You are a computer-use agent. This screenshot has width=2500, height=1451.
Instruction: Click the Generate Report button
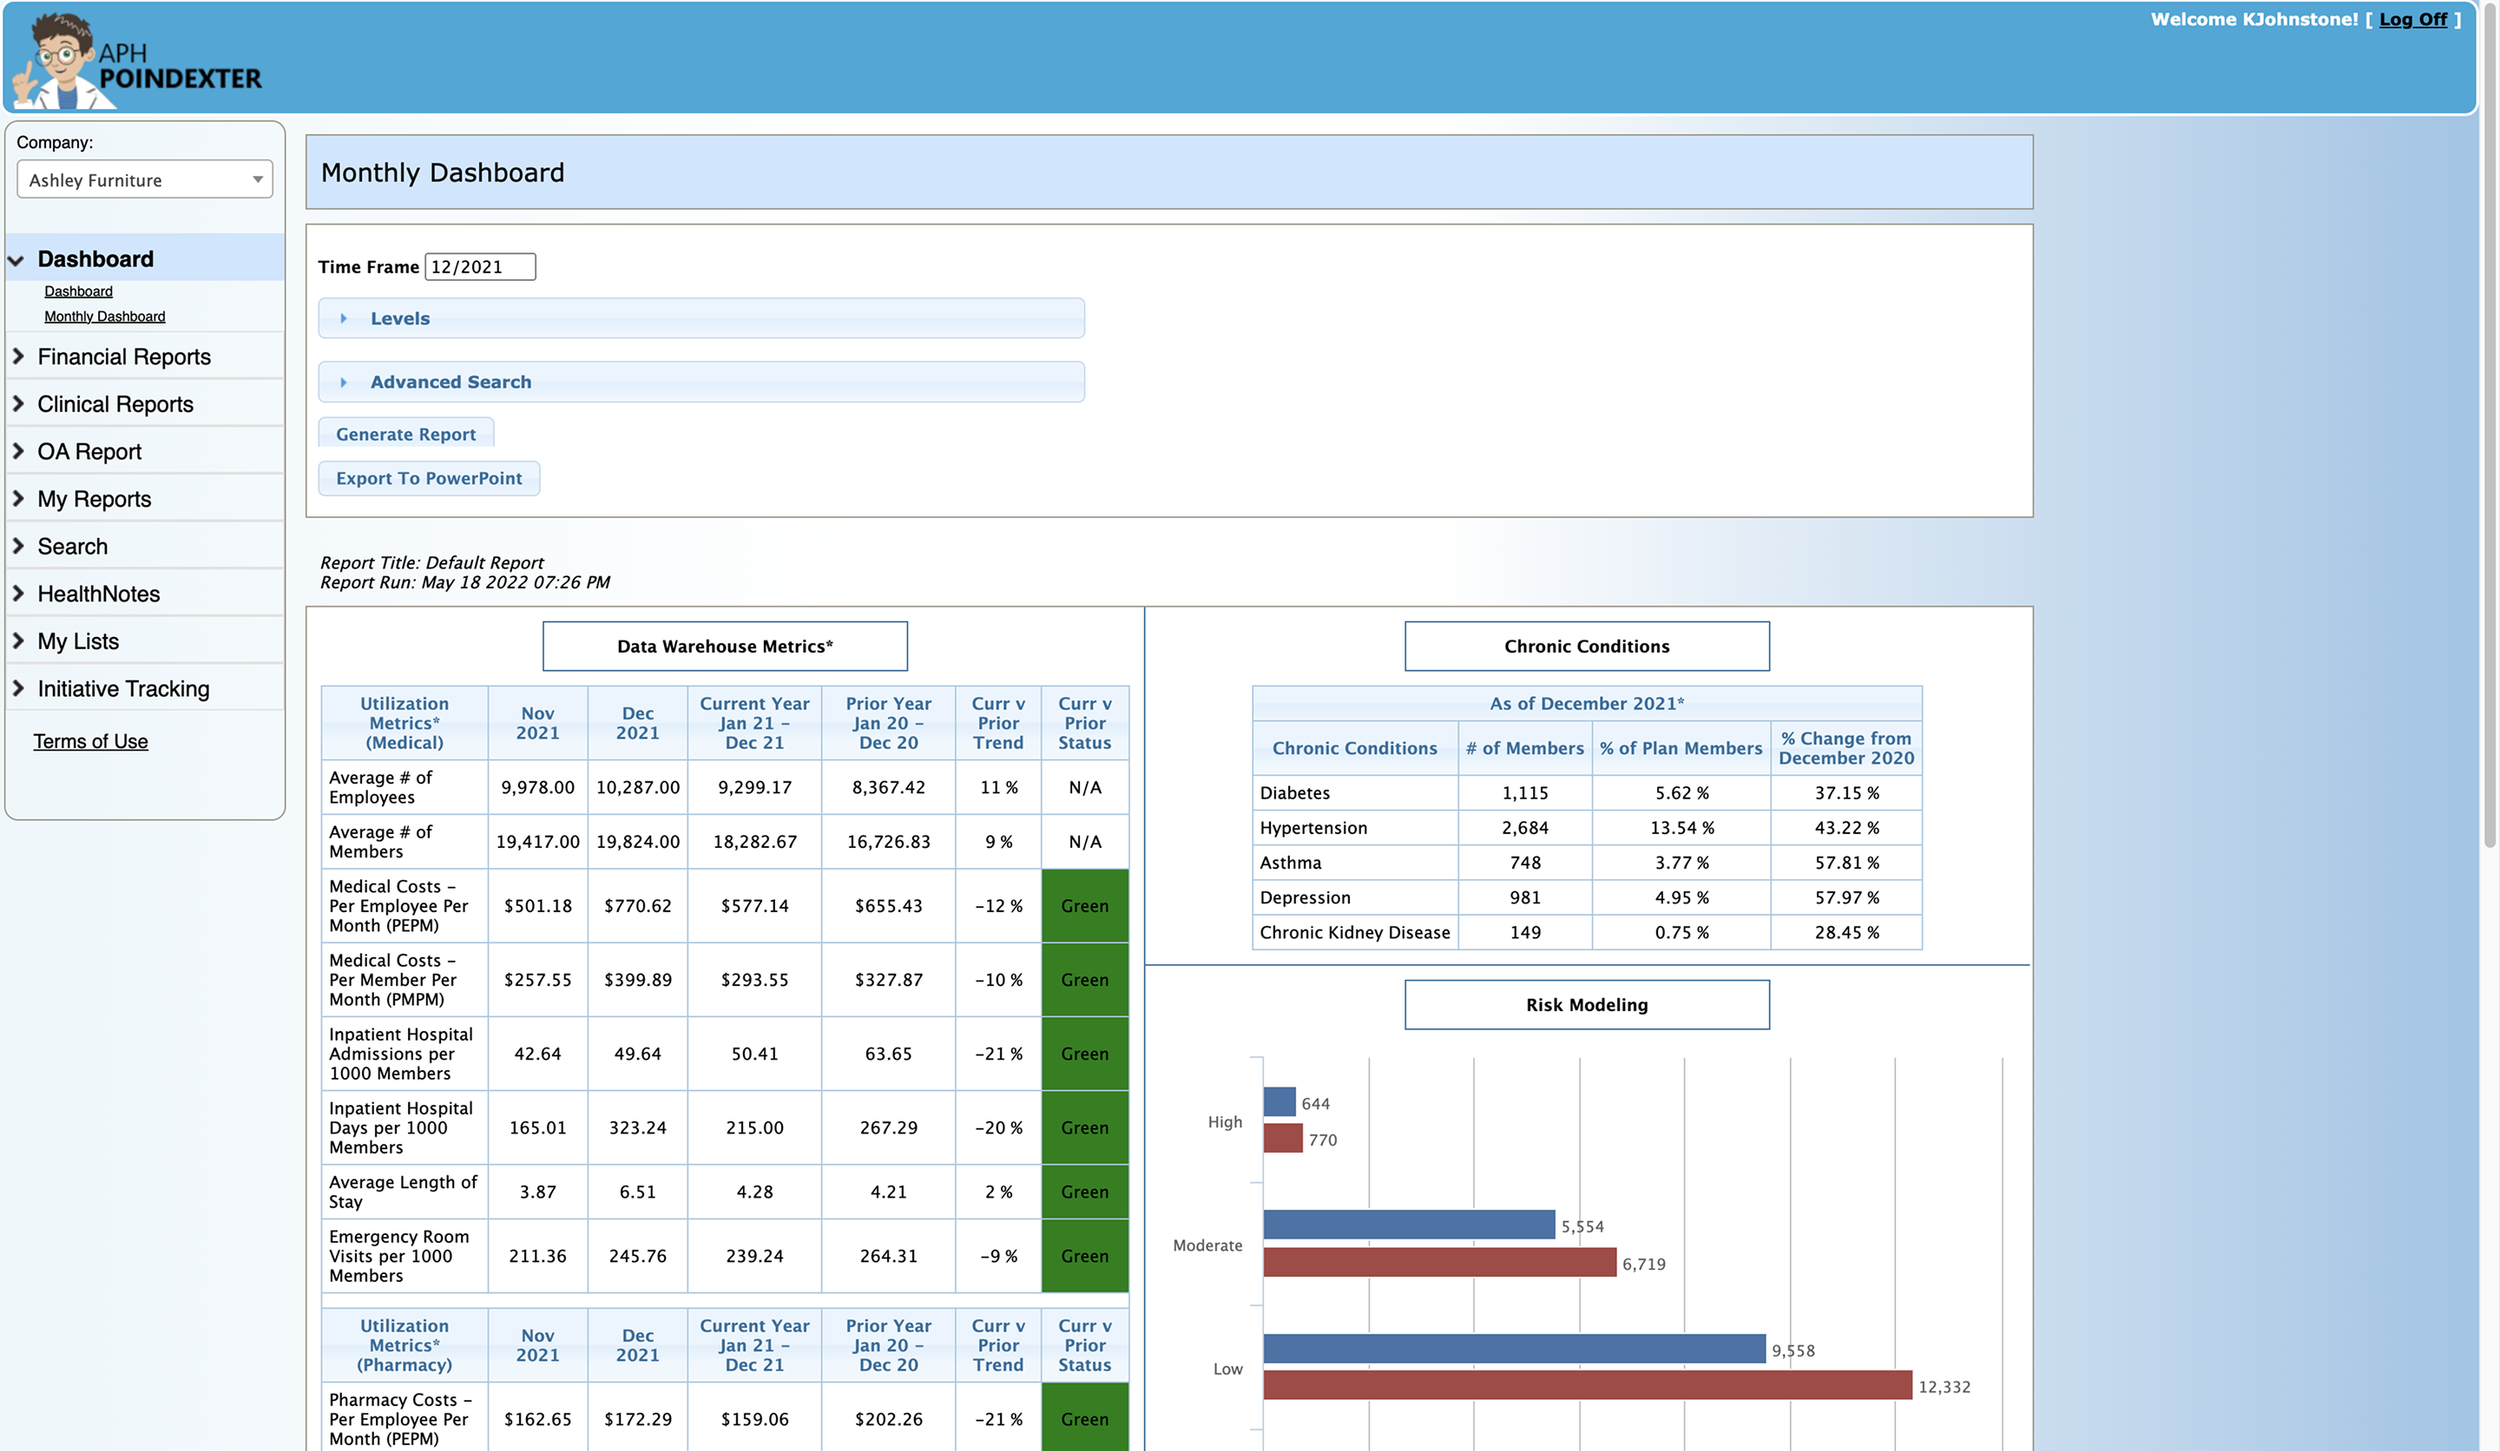[405, 434]
